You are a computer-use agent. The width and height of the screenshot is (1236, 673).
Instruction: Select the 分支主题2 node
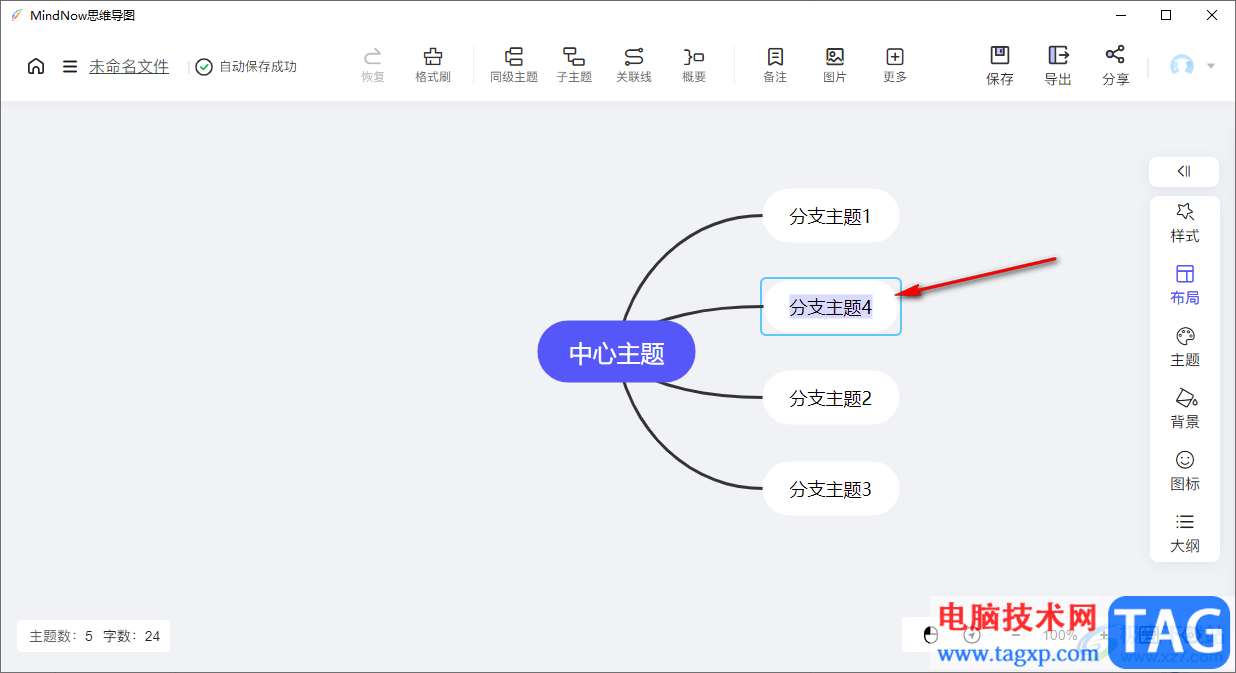(831, 398)
